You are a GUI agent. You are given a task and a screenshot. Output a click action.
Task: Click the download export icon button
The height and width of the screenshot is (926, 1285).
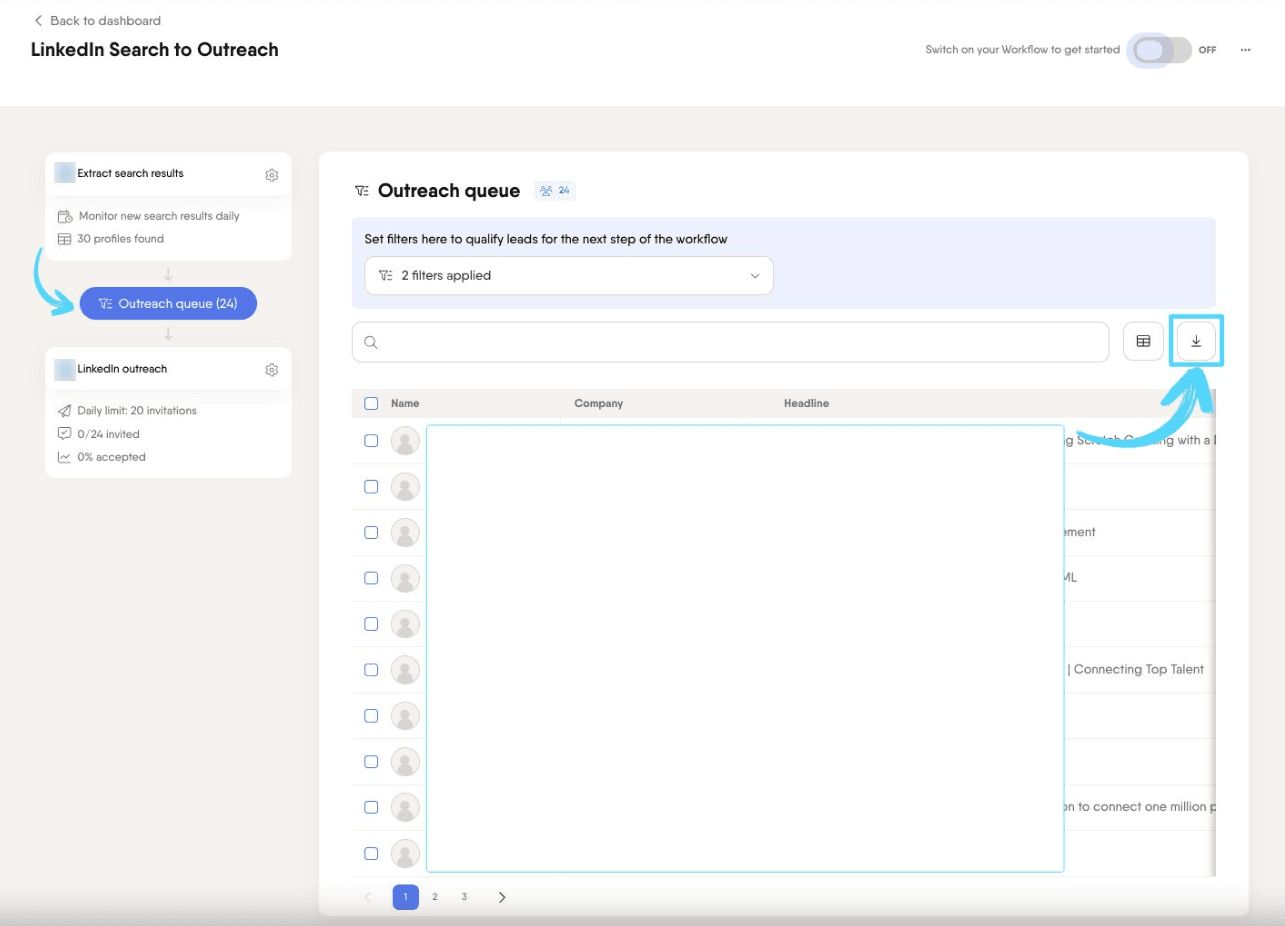coord(1196,342)
